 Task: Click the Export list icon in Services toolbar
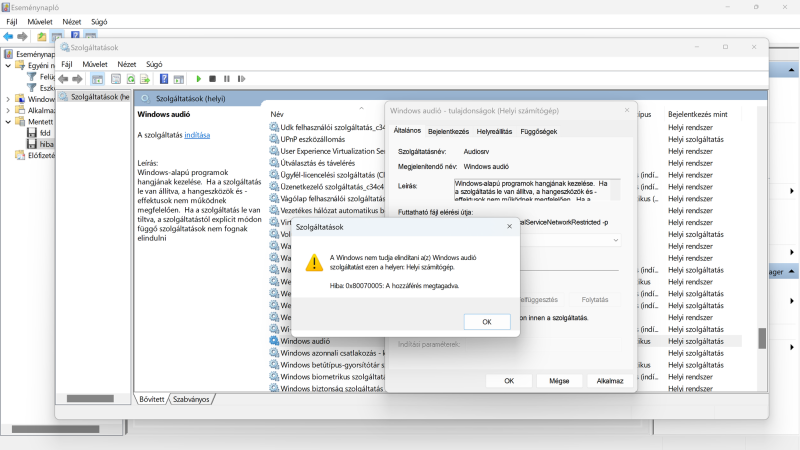[145, 79]
